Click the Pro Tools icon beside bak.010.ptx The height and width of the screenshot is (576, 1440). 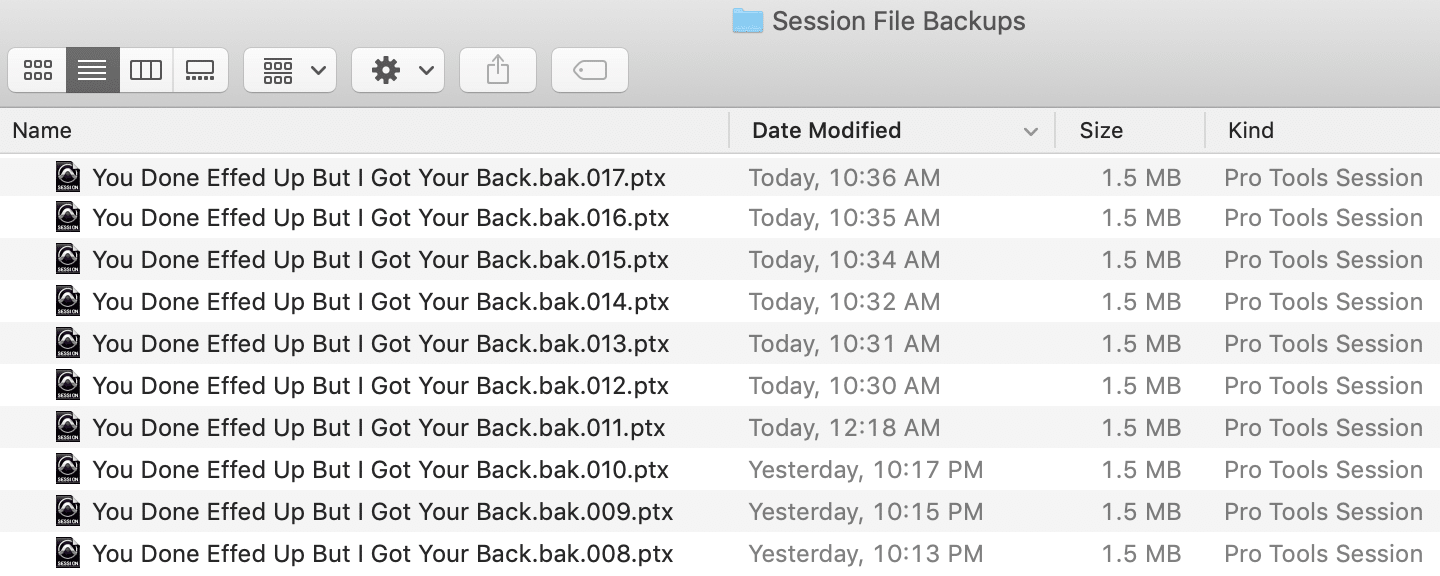pyautogui.click(x=68, y=469)
